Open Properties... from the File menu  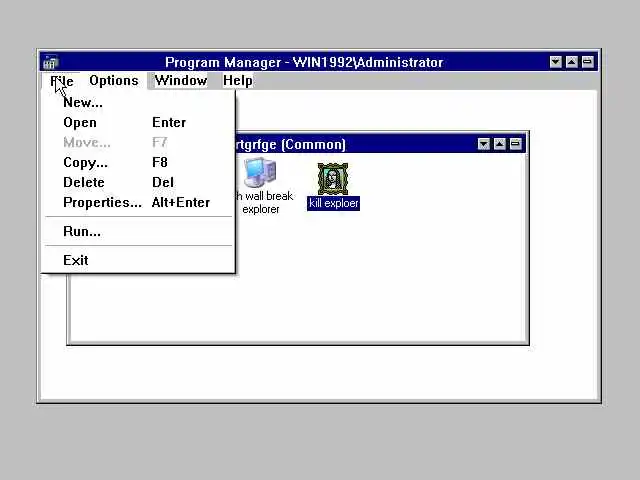(138, 202)
